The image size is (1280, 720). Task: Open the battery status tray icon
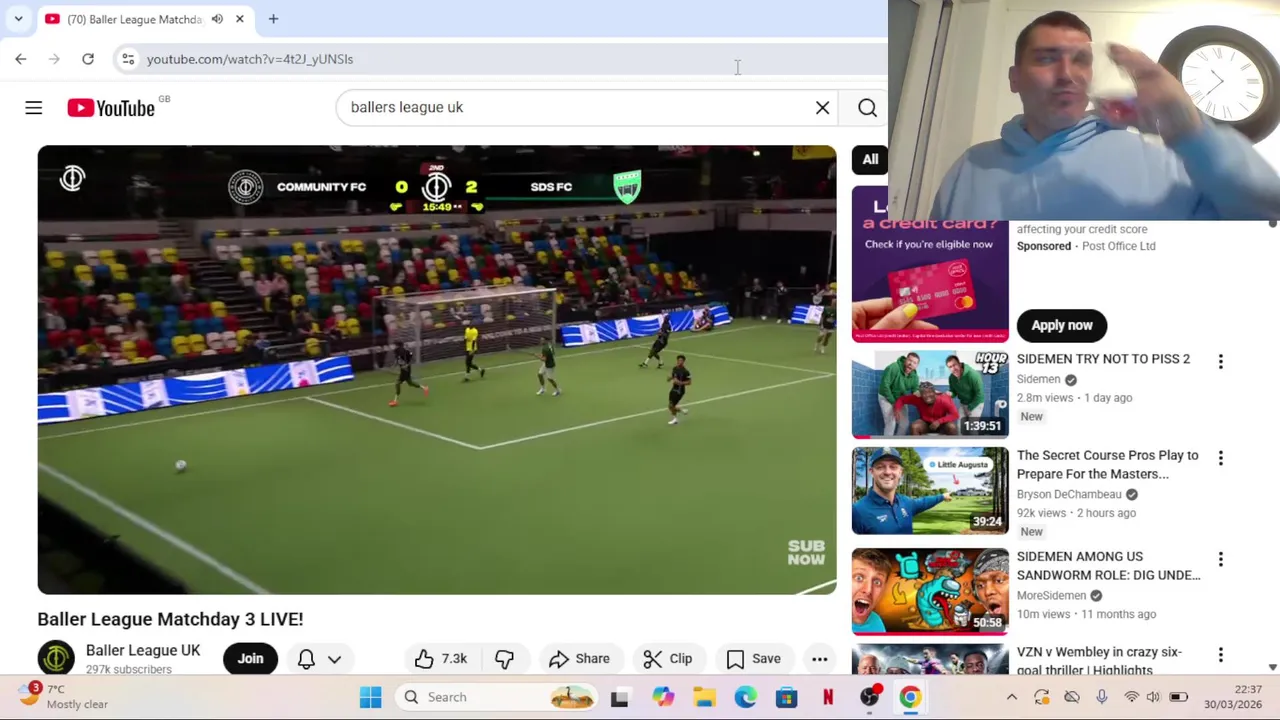1179,697
